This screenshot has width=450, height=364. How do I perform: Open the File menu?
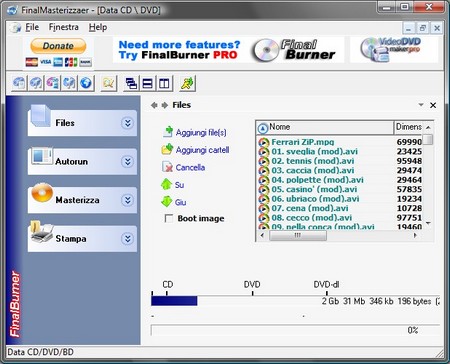pos(32,27)
